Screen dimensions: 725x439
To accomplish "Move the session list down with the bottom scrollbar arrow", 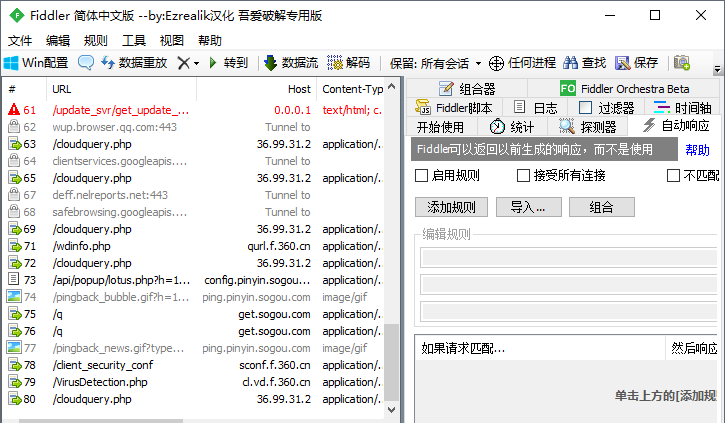I will pos(392,409).
